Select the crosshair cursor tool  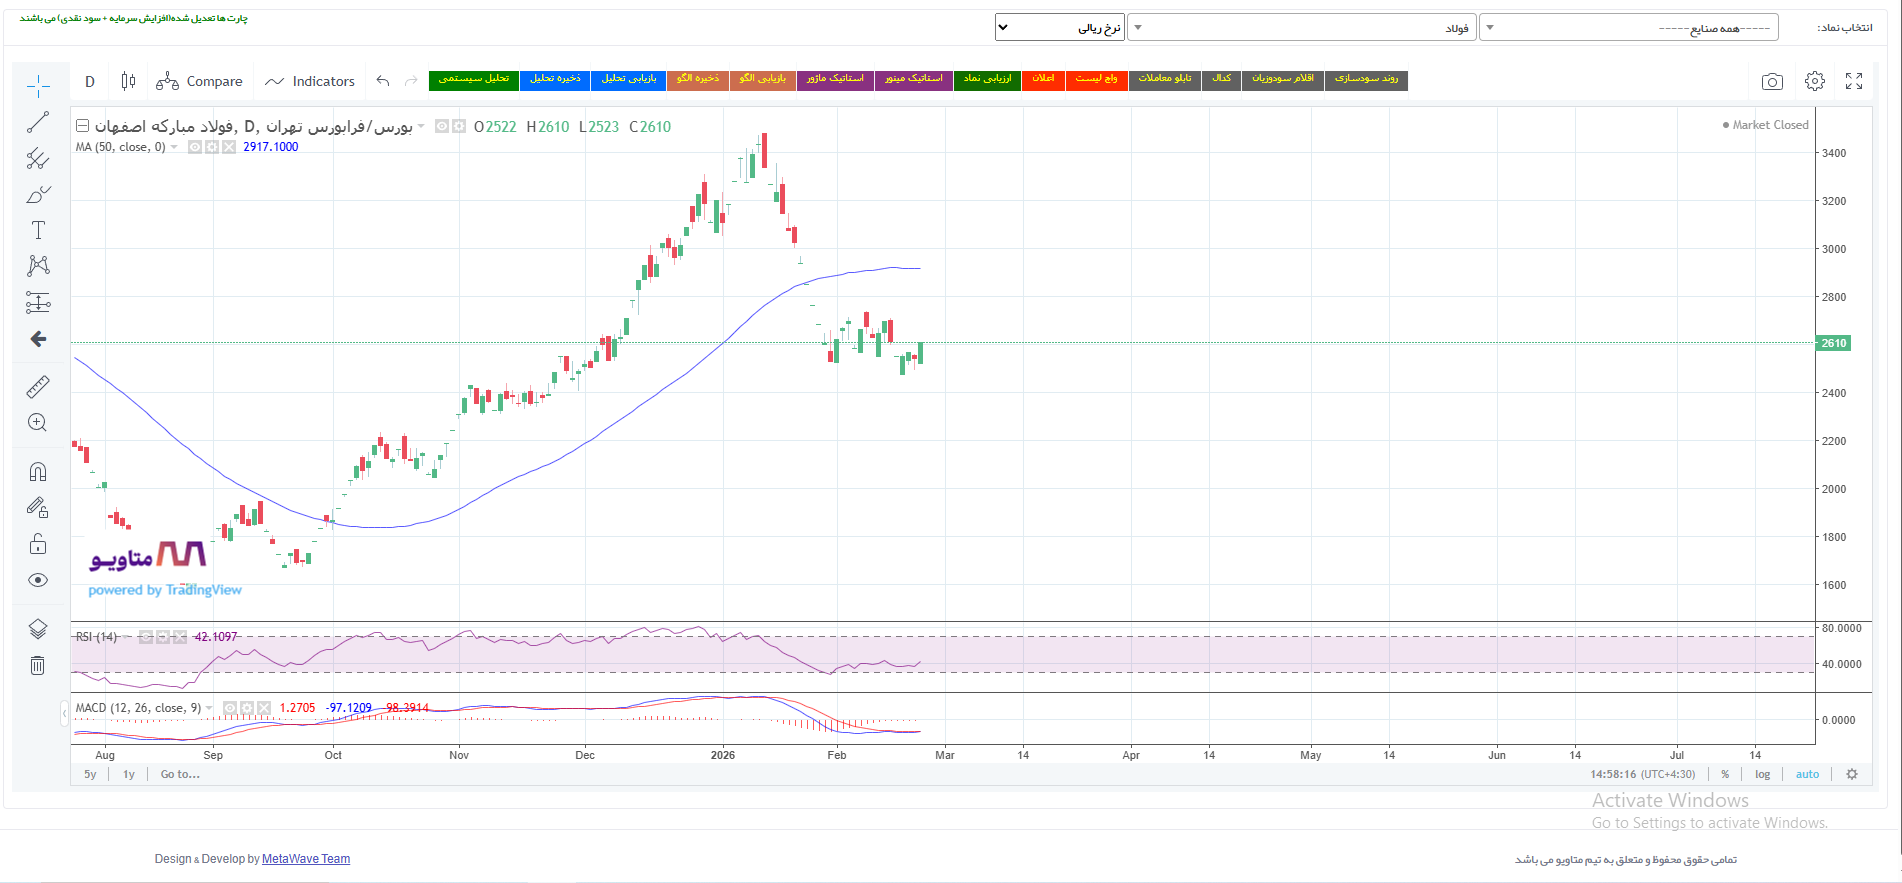pyautogui.click(x=38, y=86)
